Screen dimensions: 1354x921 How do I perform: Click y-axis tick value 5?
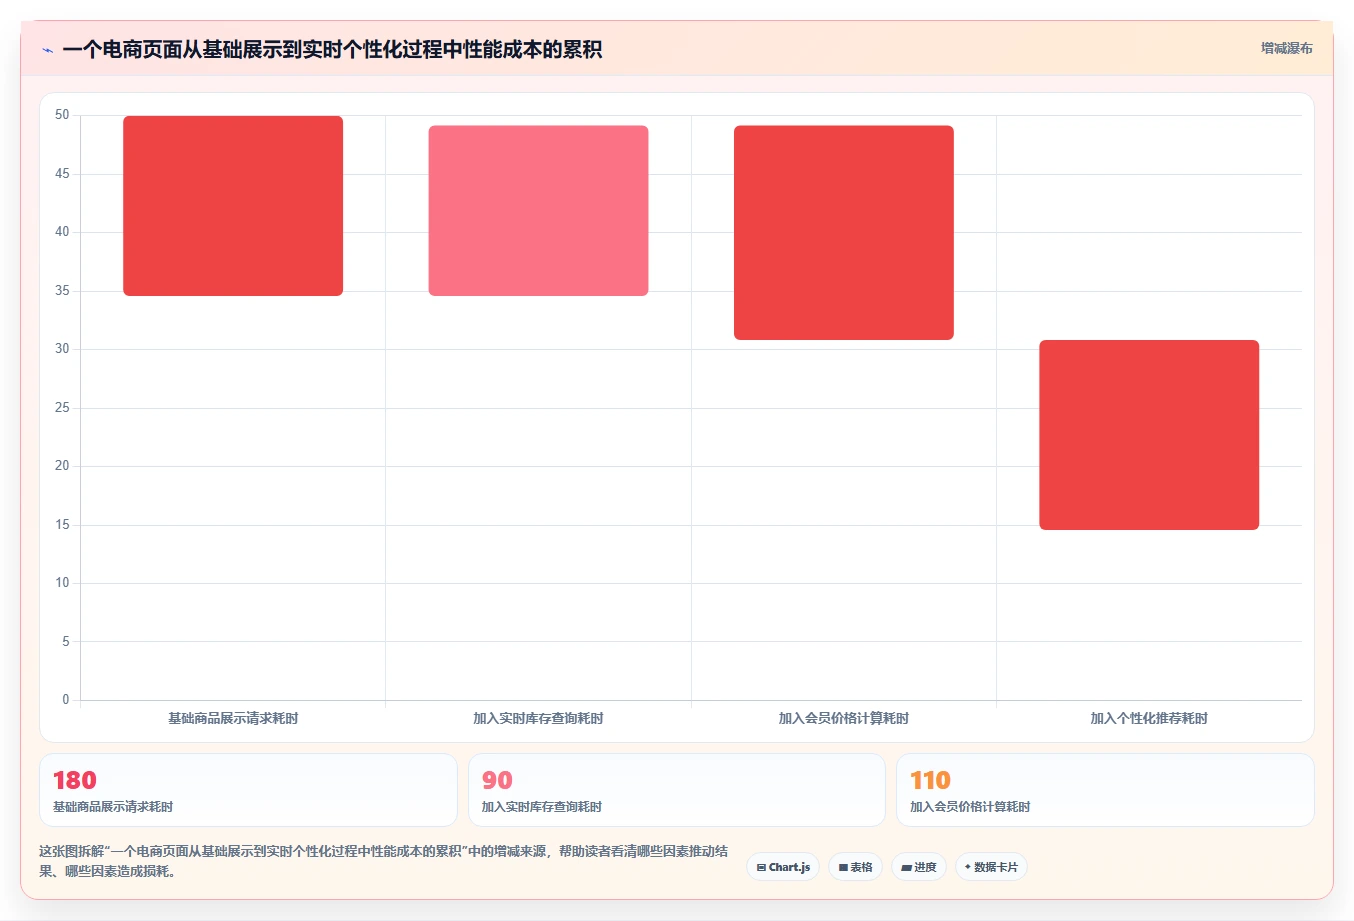66,642
